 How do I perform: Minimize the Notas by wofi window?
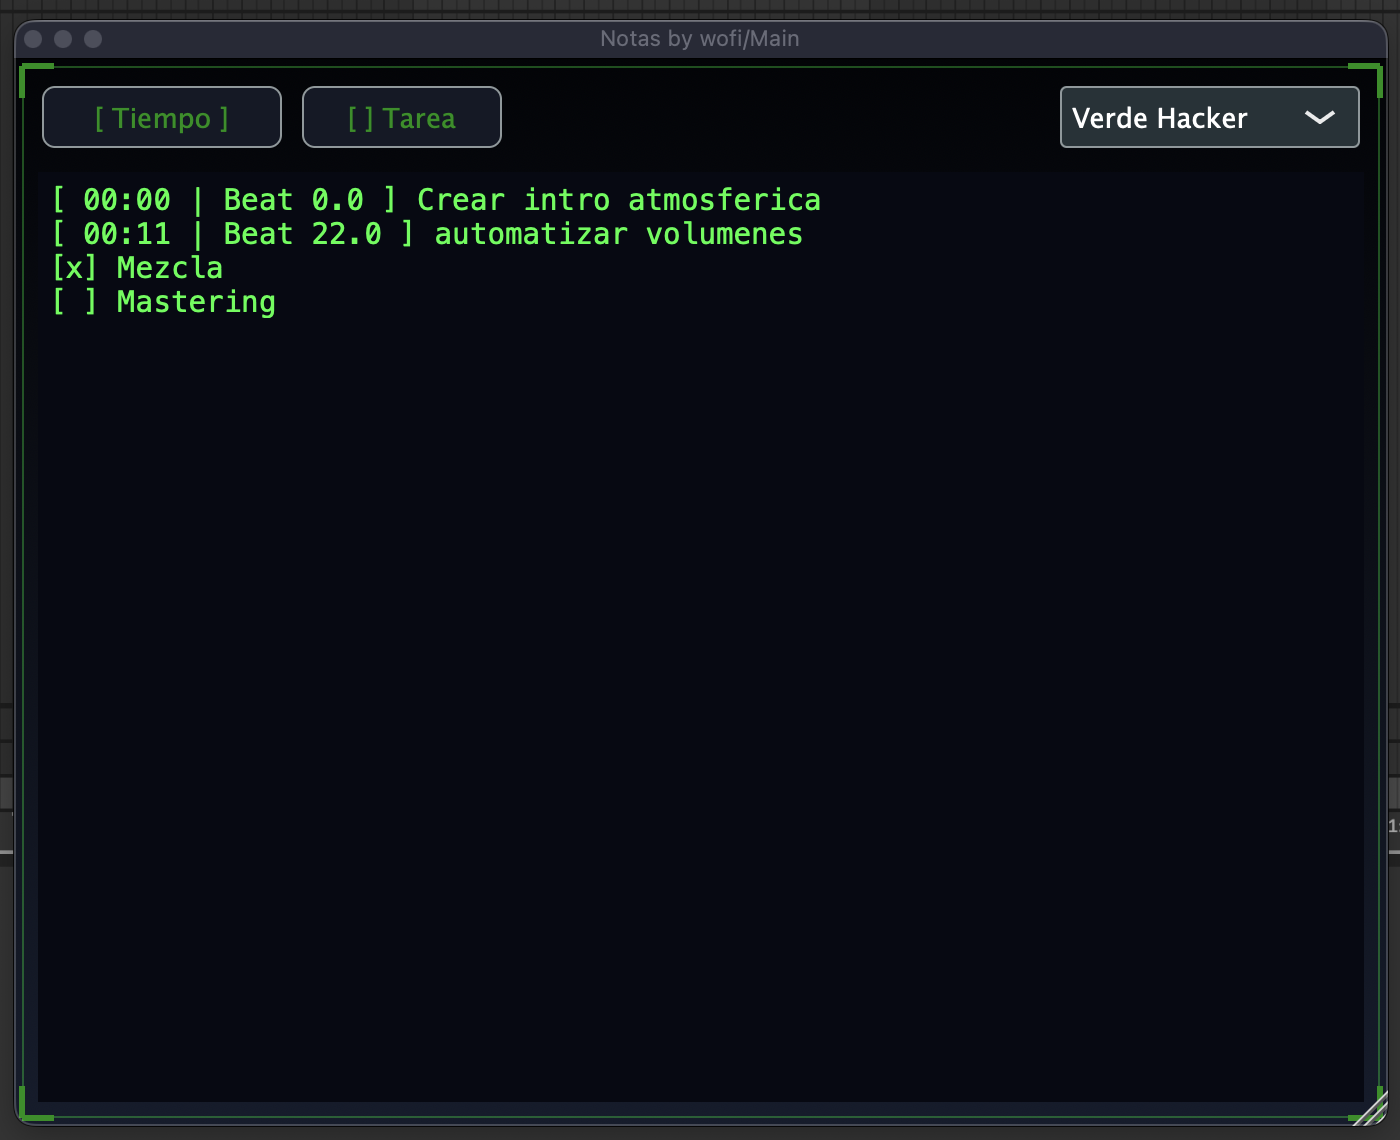(x=63, y=39)
